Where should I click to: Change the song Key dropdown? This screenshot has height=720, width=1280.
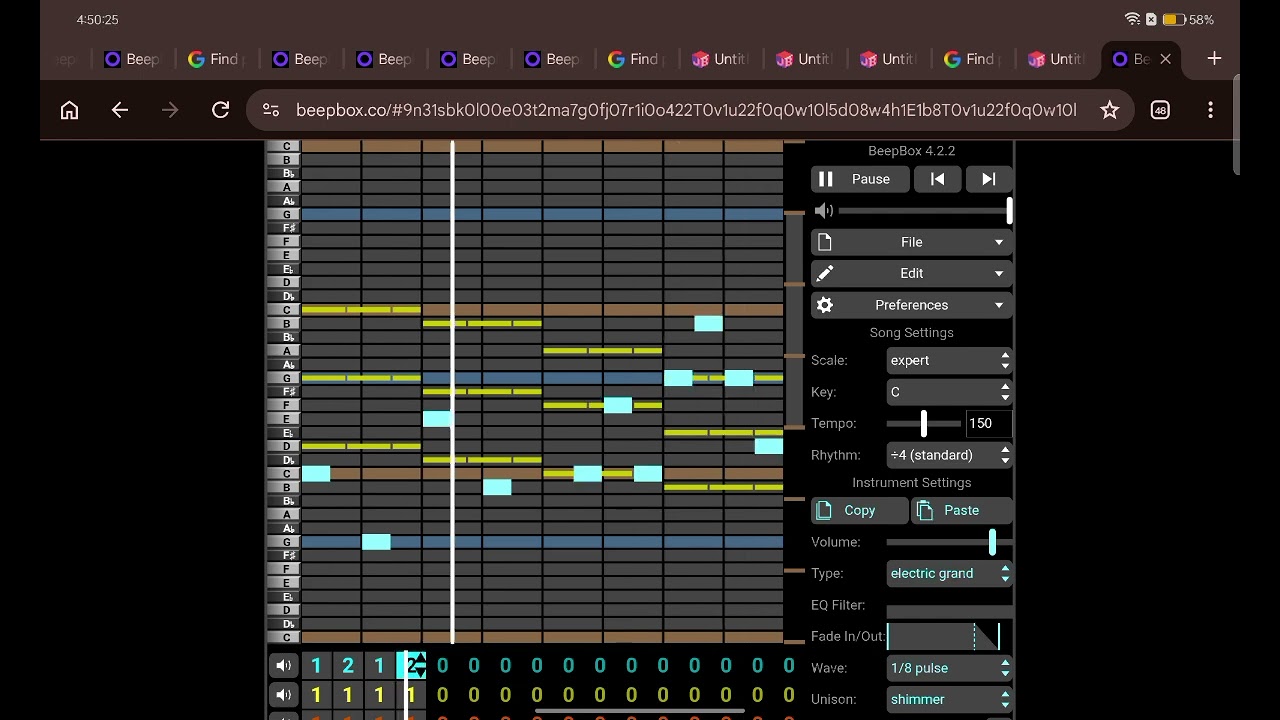click(x=950, y=392)
